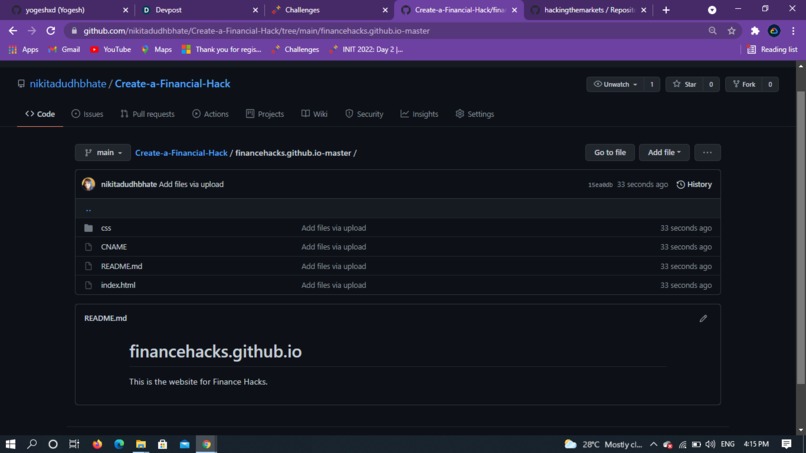Click the commit author avatar
This screenshot has height=453, width=806.
[x=88, y=184]
